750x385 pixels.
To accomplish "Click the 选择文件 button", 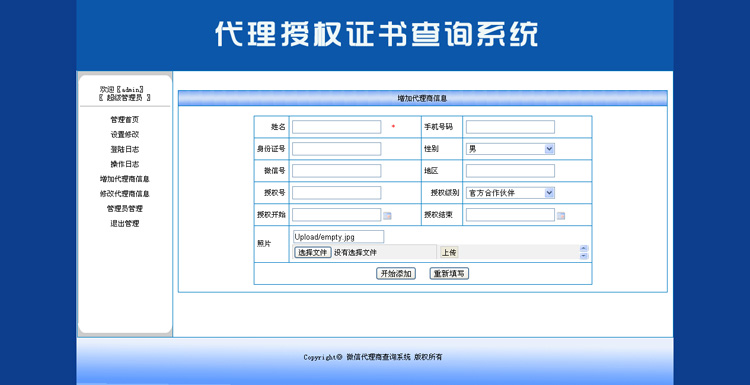I will pyautogui.click(x=312, y=252).
